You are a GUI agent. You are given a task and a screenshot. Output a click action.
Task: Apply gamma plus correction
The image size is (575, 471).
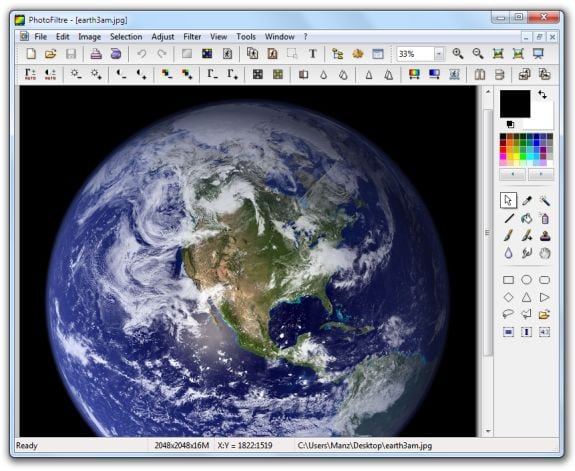tap(232, 74)
